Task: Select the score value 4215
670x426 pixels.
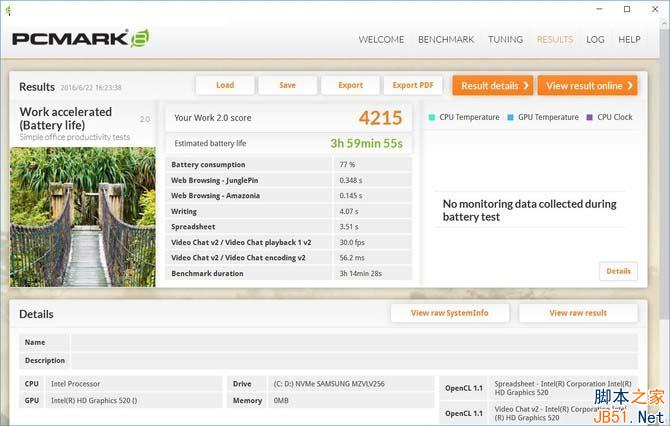Action: tap(380, 118)
